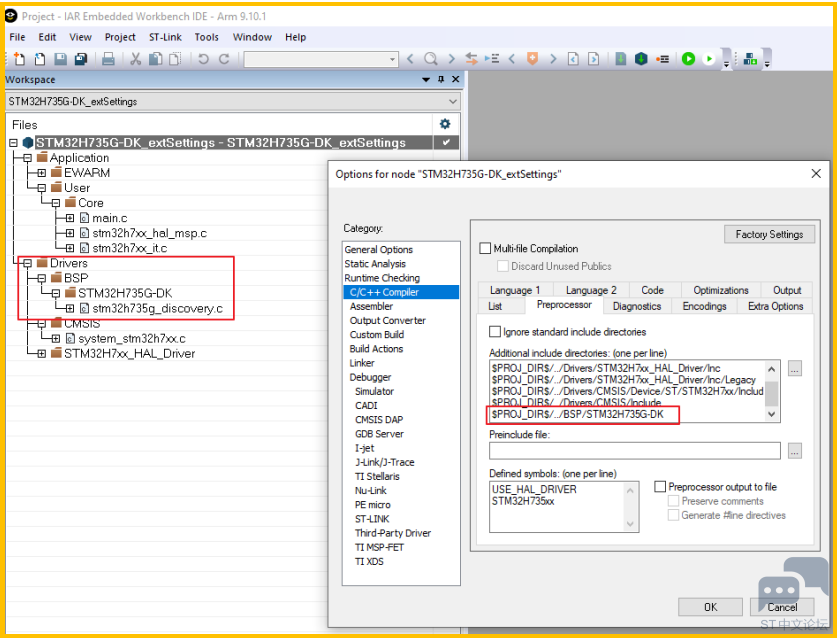
Task: Expand the main.c file node
Action: coord(70,218)
